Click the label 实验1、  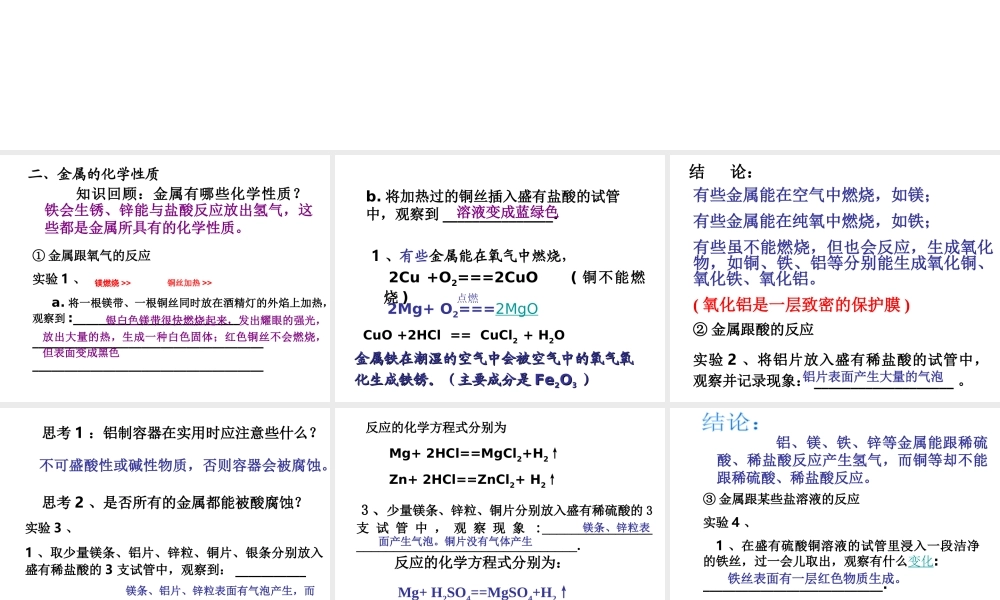tap(57, 279)
